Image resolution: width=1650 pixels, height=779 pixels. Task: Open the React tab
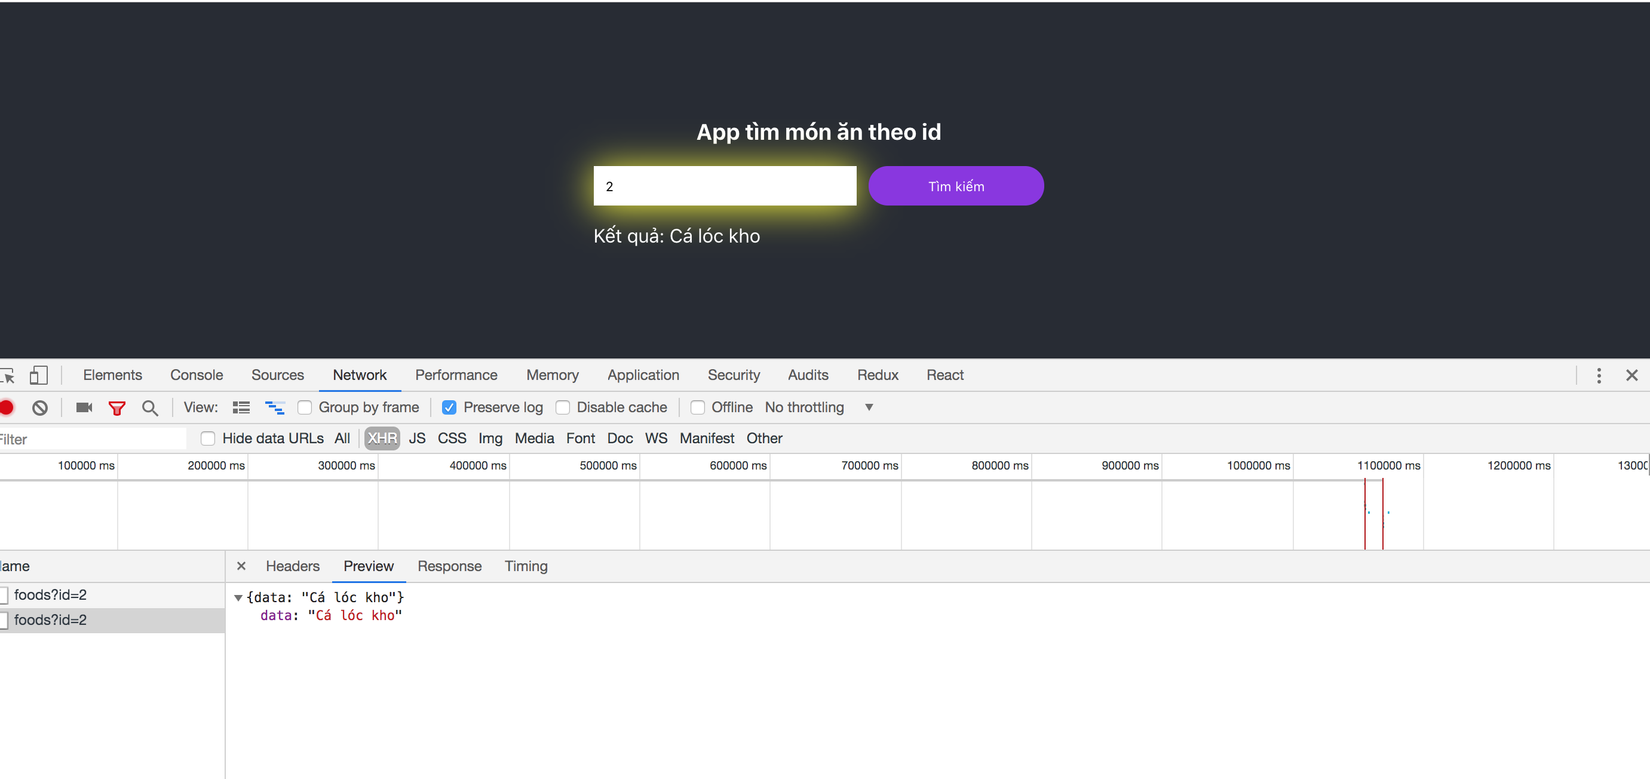pyautogui.click(x=945, y=376)
